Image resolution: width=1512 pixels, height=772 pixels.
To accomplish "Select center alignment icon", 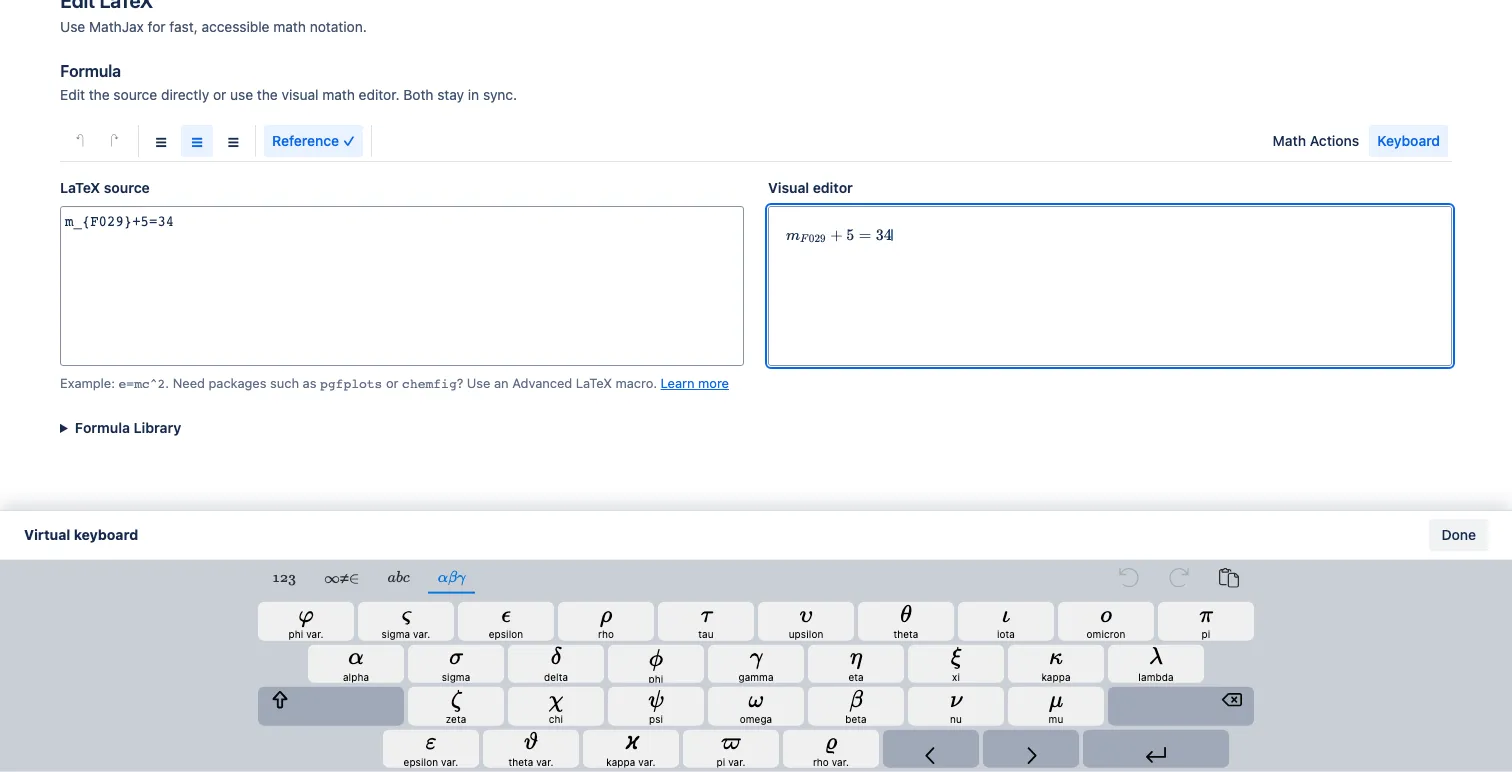I will point(197,142).
